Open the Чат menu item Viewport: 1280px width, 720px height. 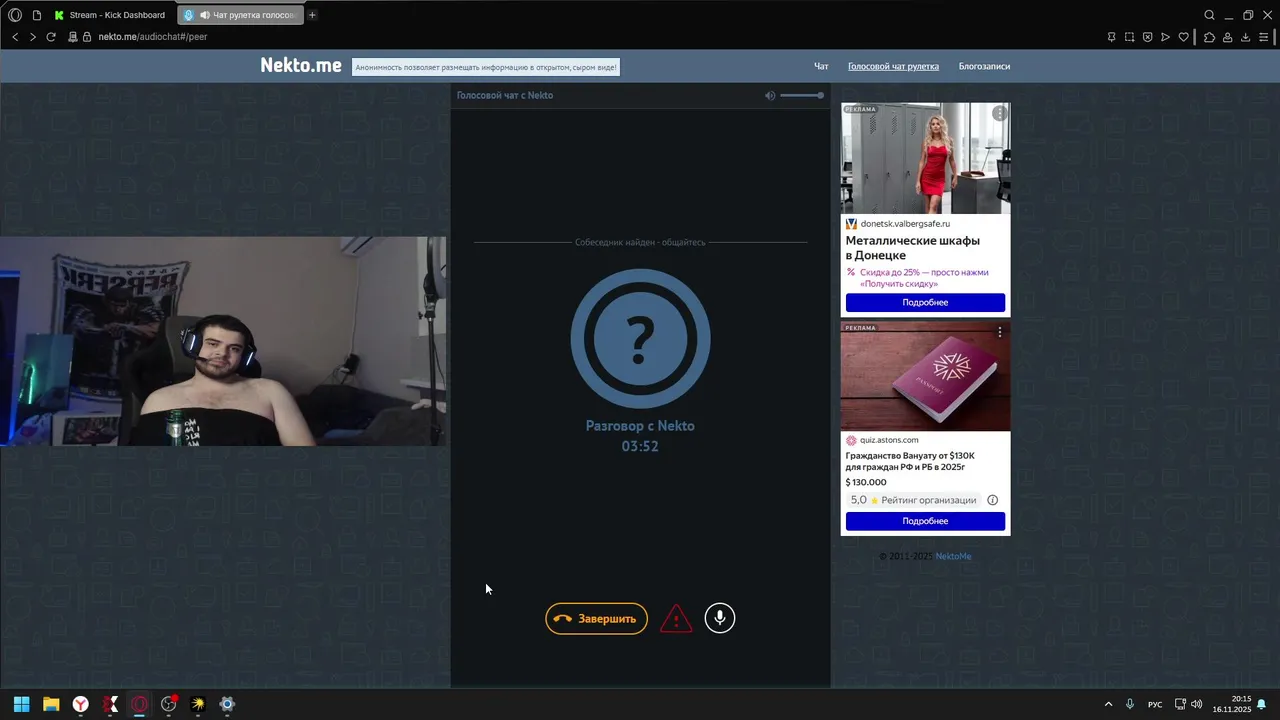click(821, 66)
